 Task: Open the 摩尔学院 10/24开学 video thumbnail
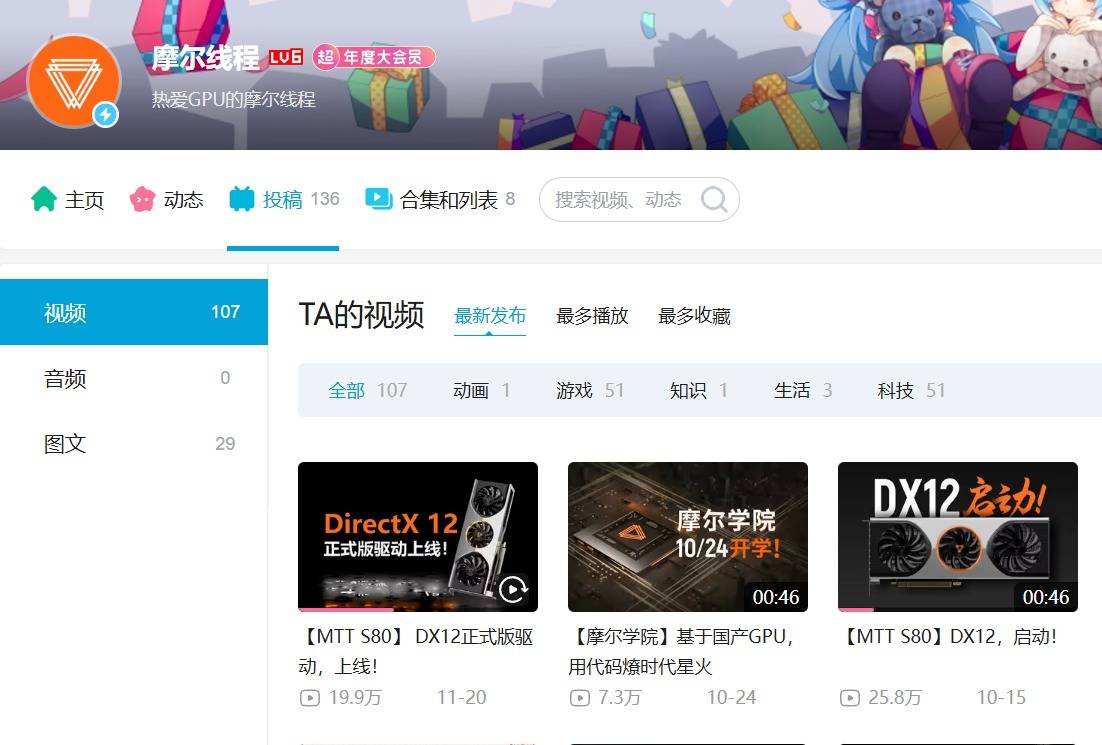687,536
